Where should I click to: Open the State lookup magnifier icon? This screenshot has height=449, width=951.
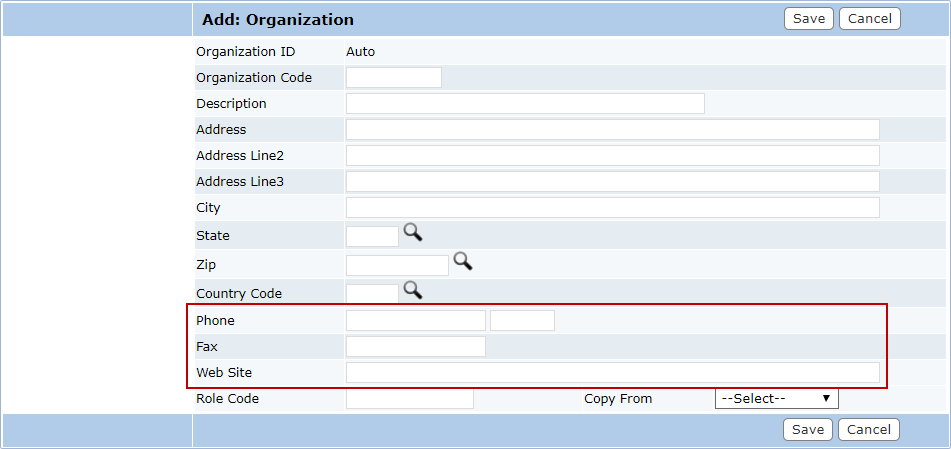413,232
